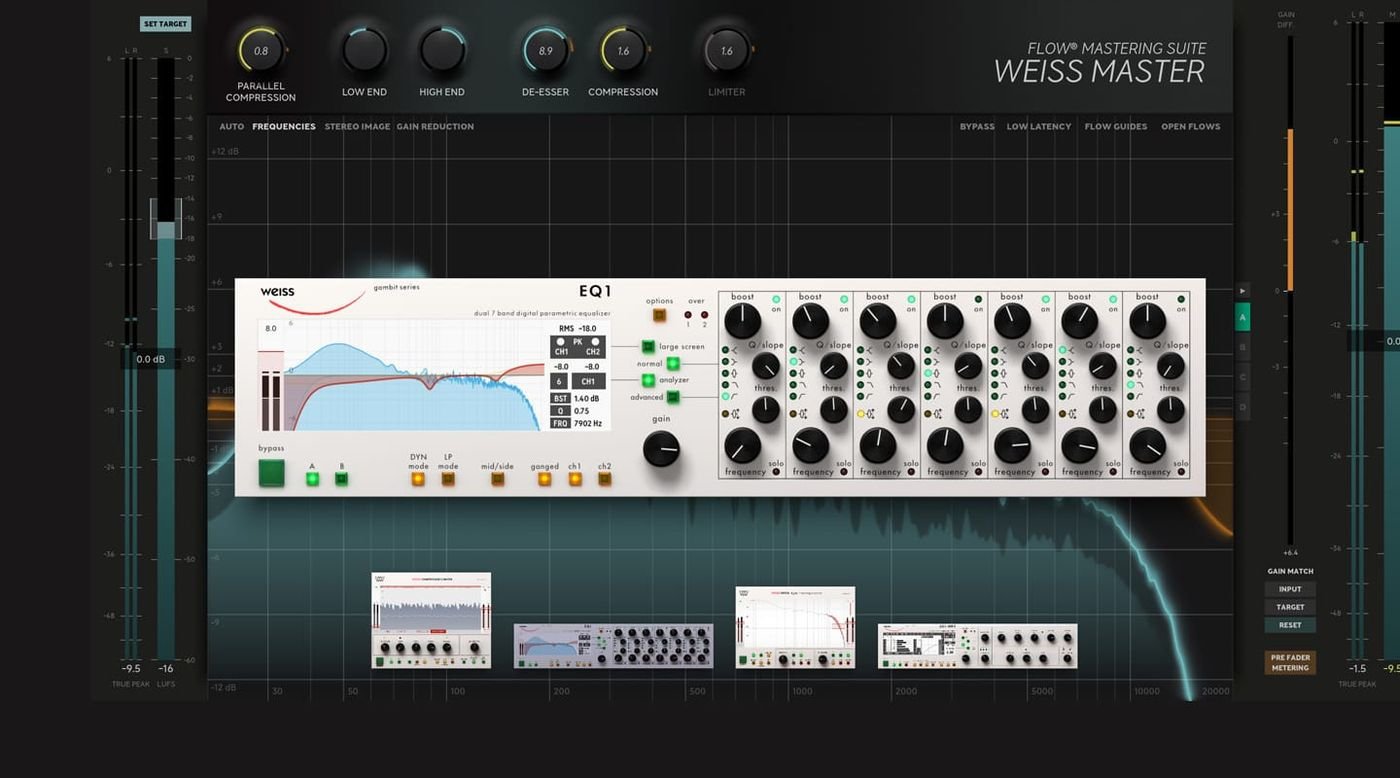Click the seventh band boost knob
Viewport: 1400px width, 778px height.
click(x=1147, y=321)
